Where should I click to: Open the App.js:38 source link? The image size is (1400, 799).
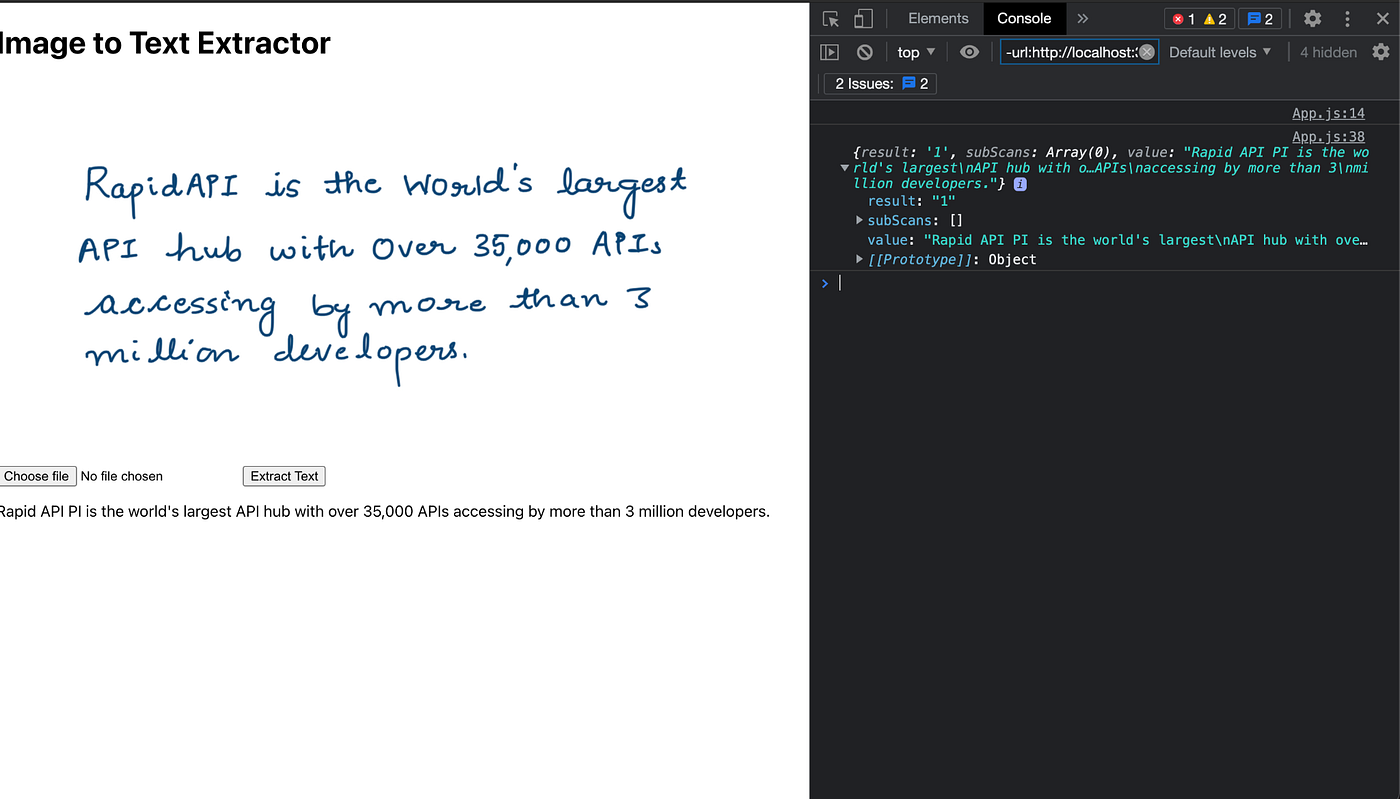coord(1328,137)
